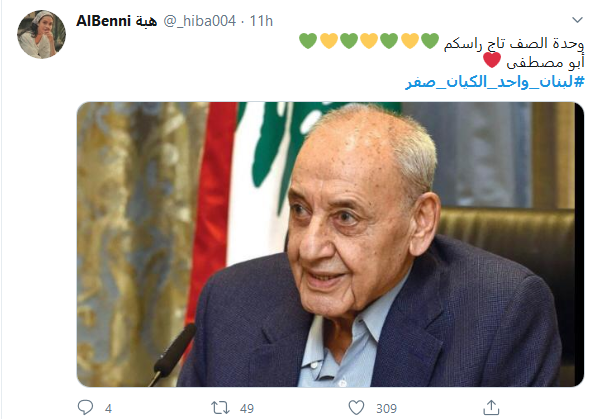Open the user's round profile avatar
Image resolution: width=599 pixels, height=419 pixels.
tap(41, 34)
